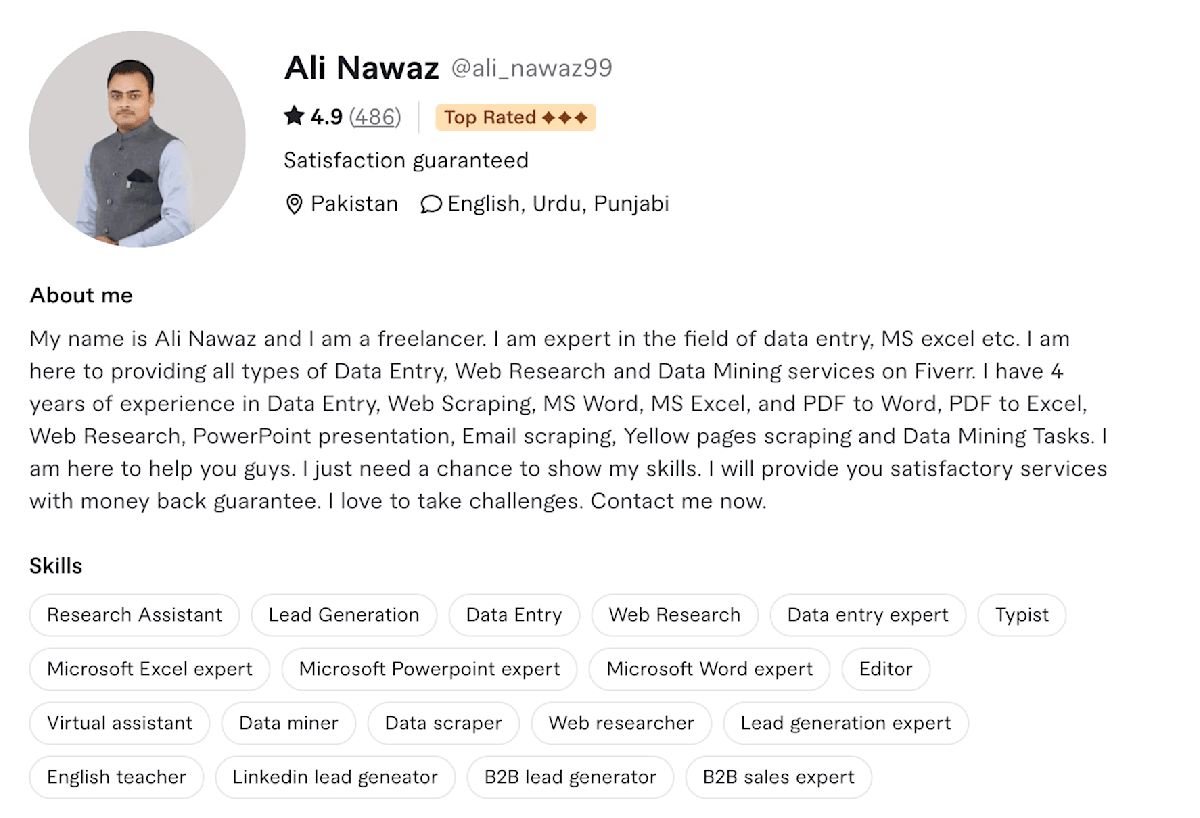
Task: Select the Lead Generation skill tag
Action: point(343,615)
